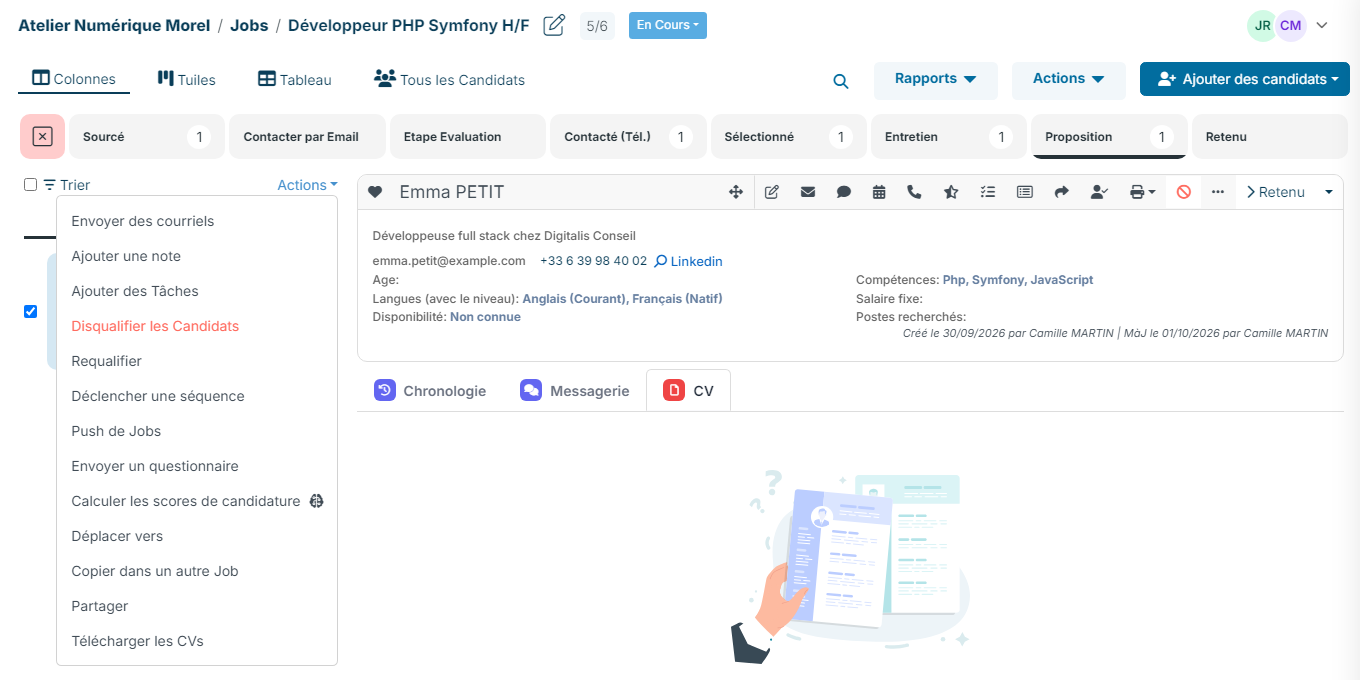1360x680 pixels.
Task: Toggle the select-all checkbox next to Trier
Action: click(x=31, y=185)
